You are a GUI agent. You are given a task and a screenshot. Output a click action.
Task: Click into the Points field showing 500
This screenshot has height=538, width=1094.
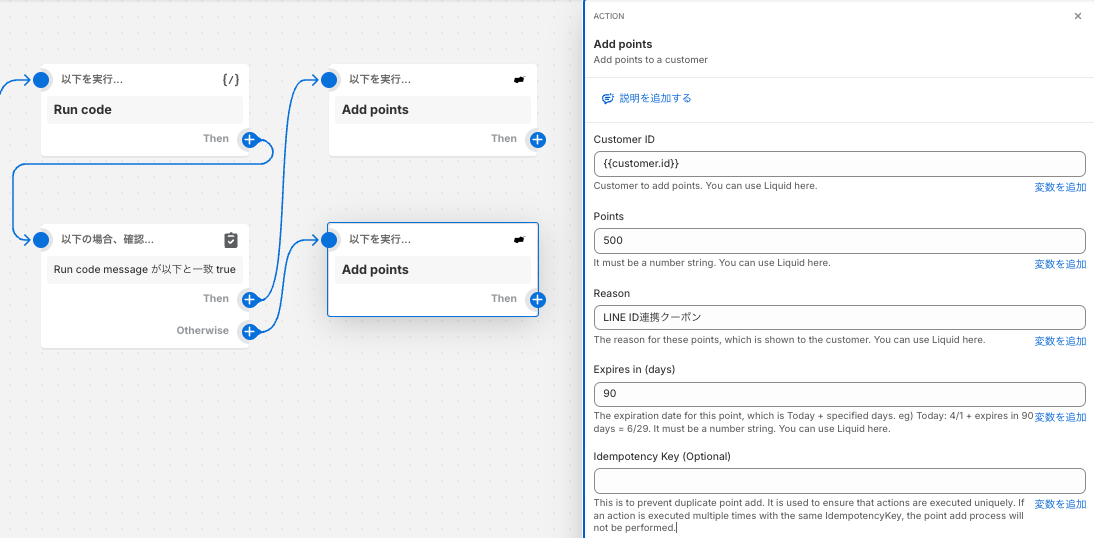(839, 241)
